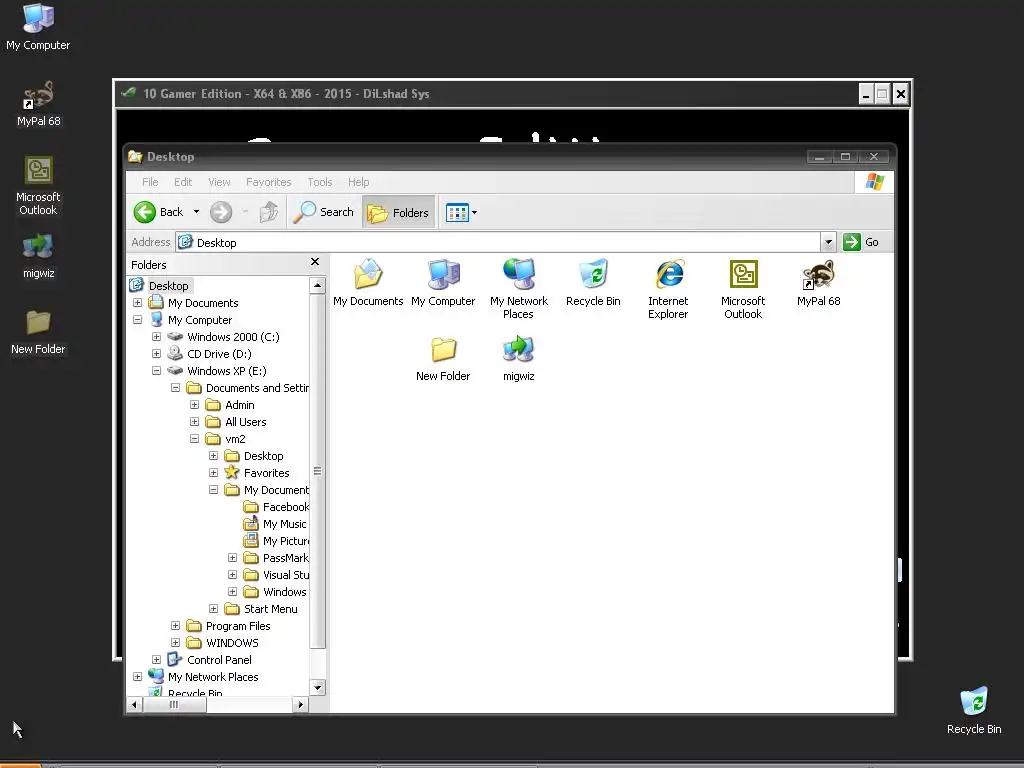This screenshot has width=1024, height=768.
Task: Select Favorites folder in tree
Action: pos(266,473)
